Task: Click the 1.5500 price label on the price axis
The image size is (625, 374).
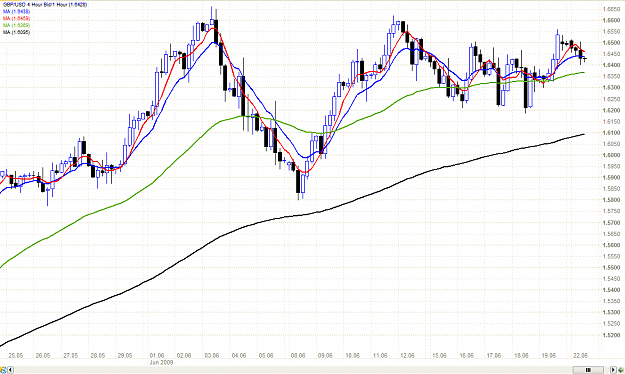Action: point(611,268)
